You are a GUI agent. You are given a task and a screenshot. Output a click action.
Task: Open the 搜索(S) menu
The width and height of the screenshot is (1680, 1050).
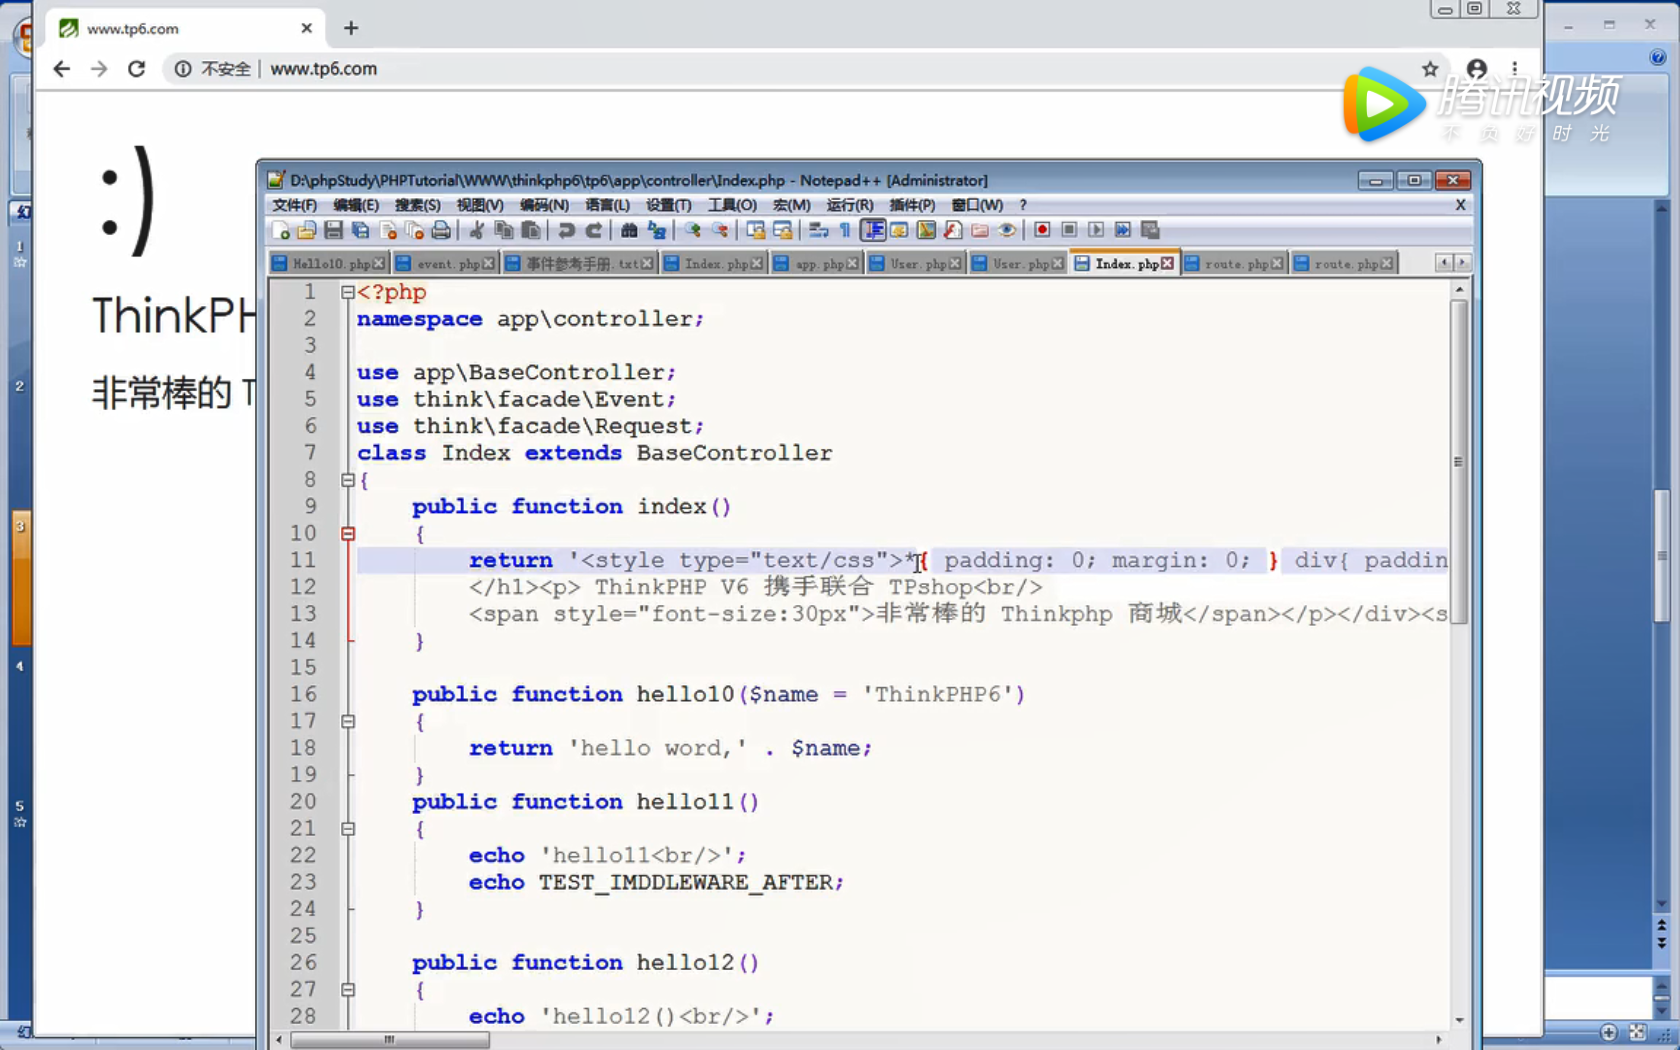[x=418, y=205]
